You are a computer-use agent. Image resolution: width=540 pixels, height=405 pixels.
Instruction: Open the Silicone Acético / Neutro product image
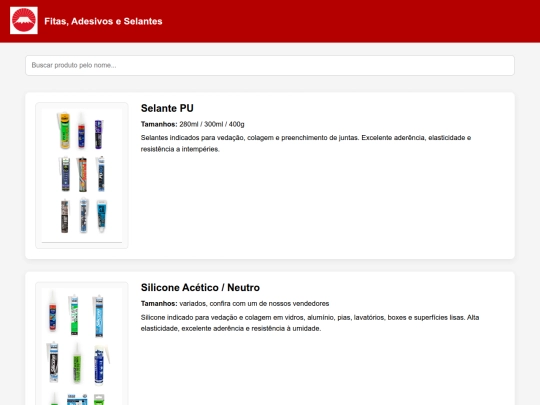(x=82, y=343)
